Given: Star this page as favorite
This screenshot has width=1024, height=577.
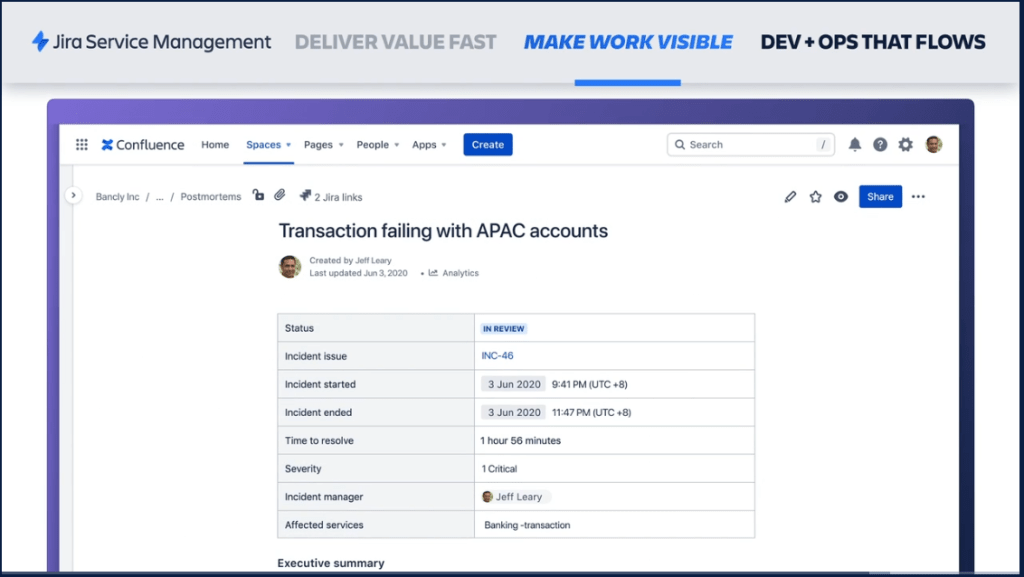Looking at the screenshot, I should pos(815,197).
